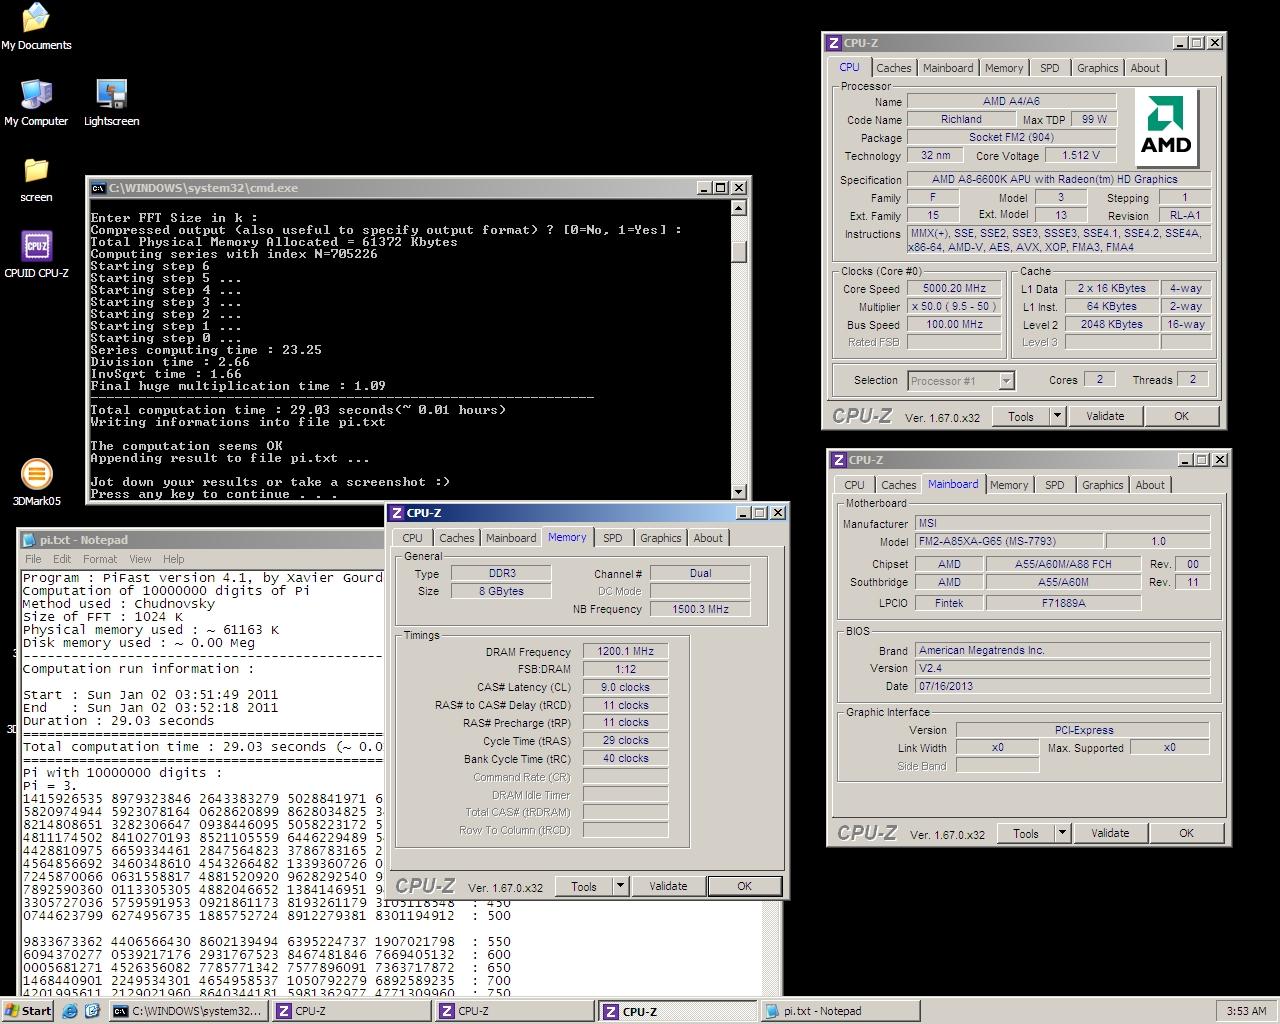Click OK in the CPU tab window

click(1181, 416)
